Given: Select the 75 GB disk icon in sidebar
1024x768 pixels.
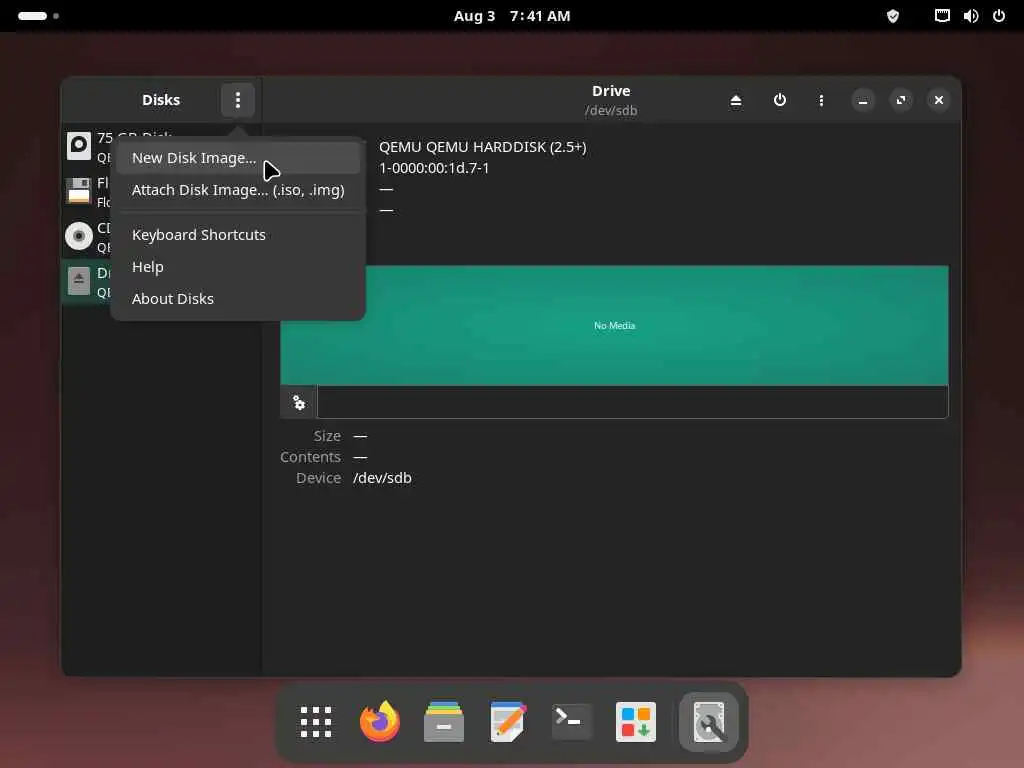Looking at the screenshot, I should tap(79, 146).
